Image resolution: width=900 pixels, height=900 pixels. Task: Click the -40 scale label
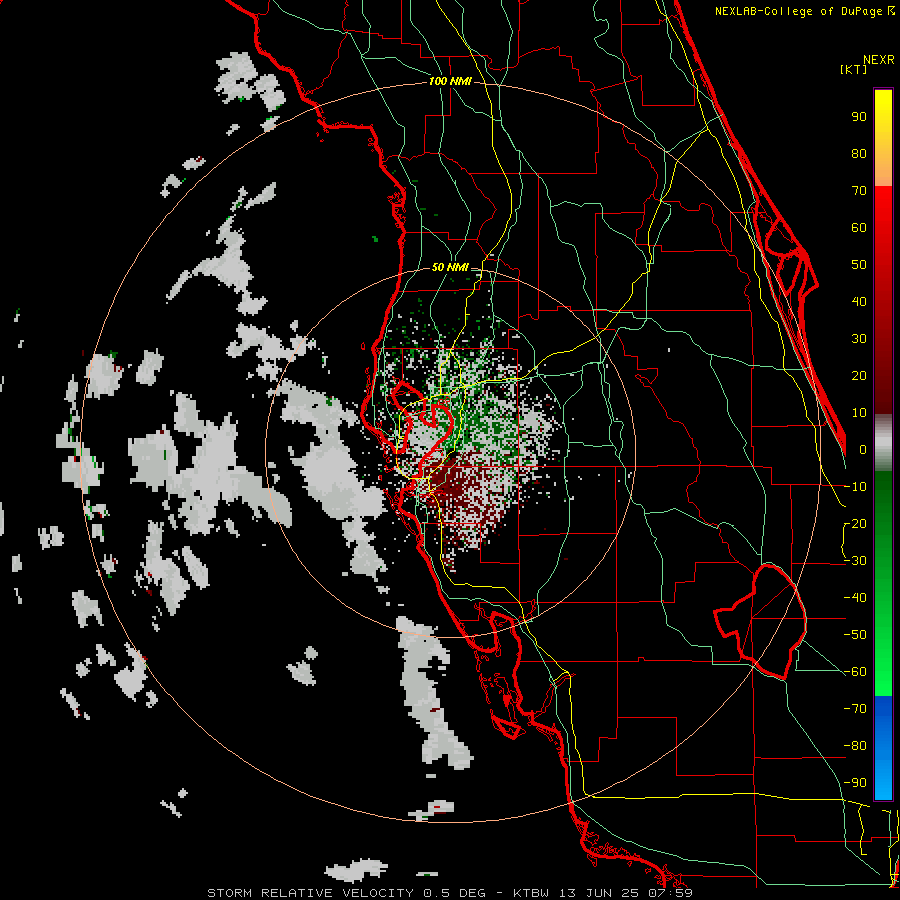[855, 598]
